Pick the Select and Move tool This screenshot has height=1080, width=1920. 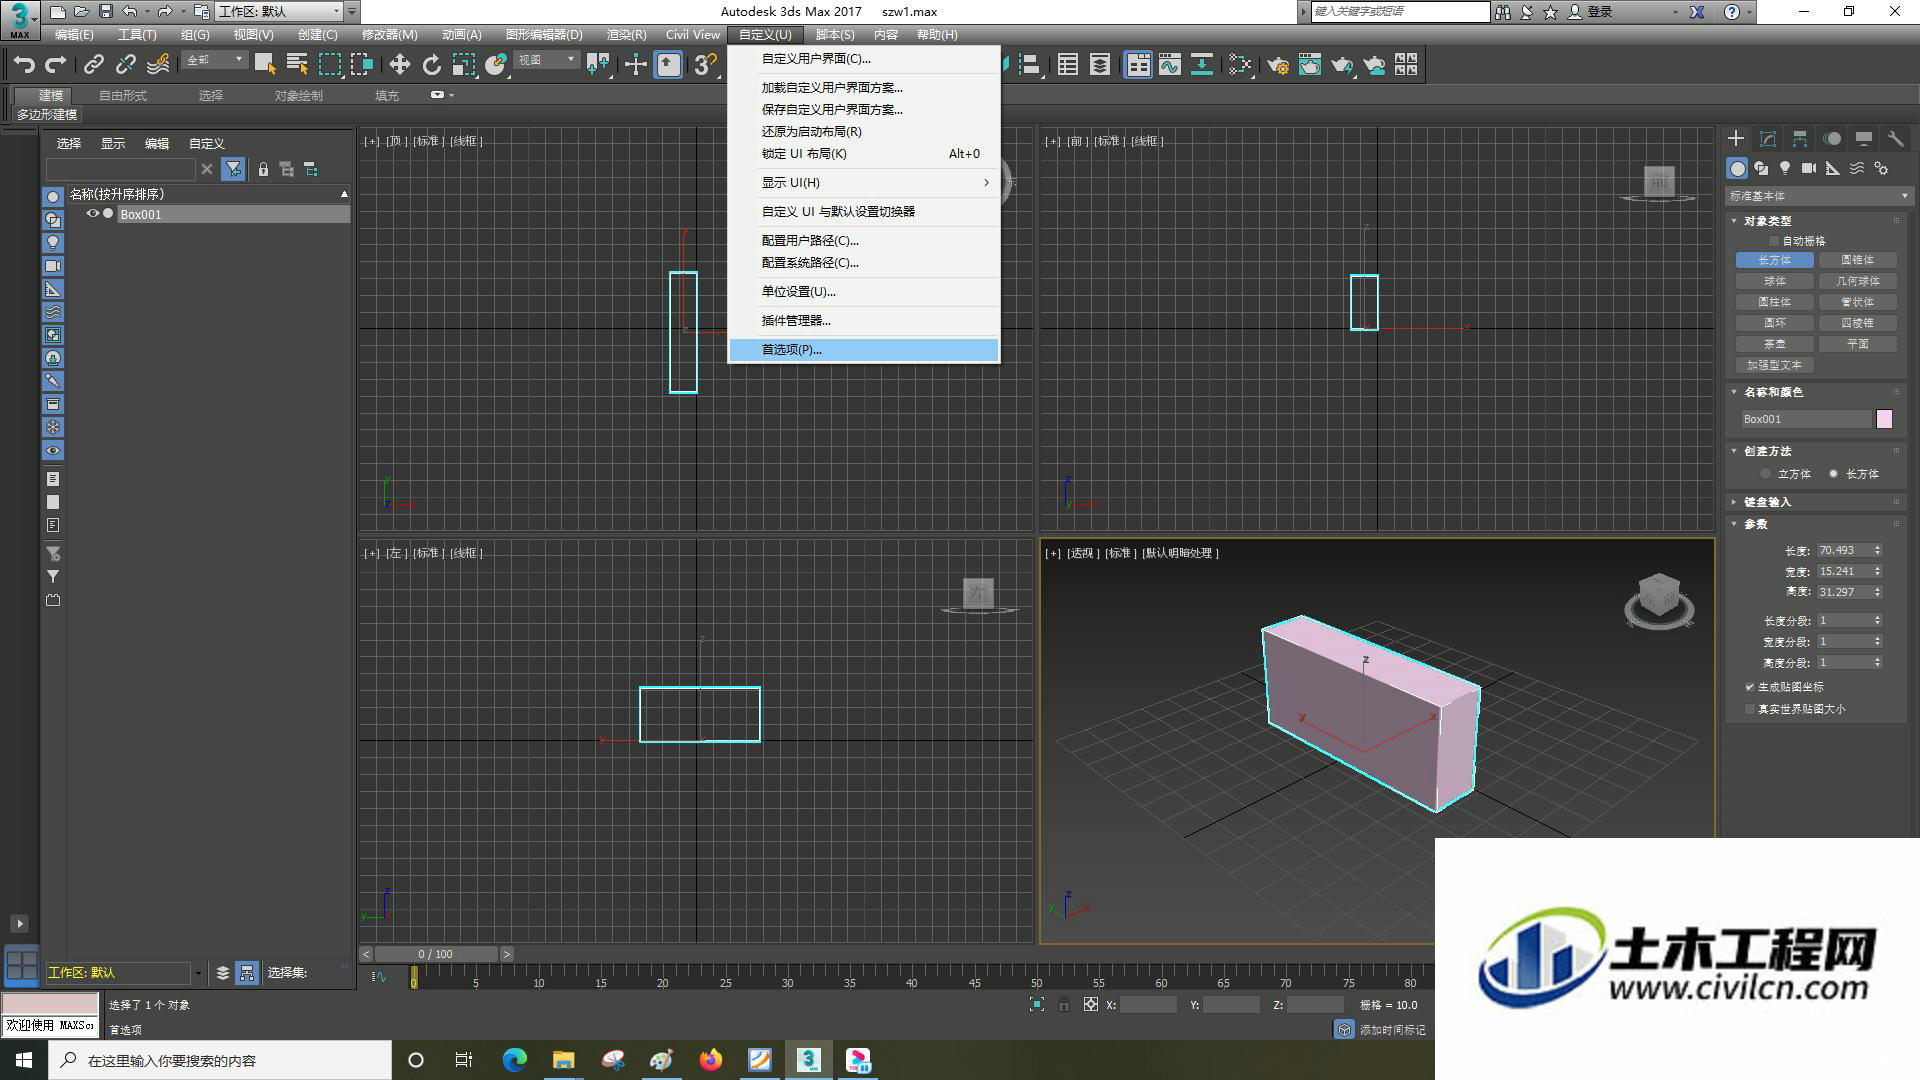pos(399,65)
